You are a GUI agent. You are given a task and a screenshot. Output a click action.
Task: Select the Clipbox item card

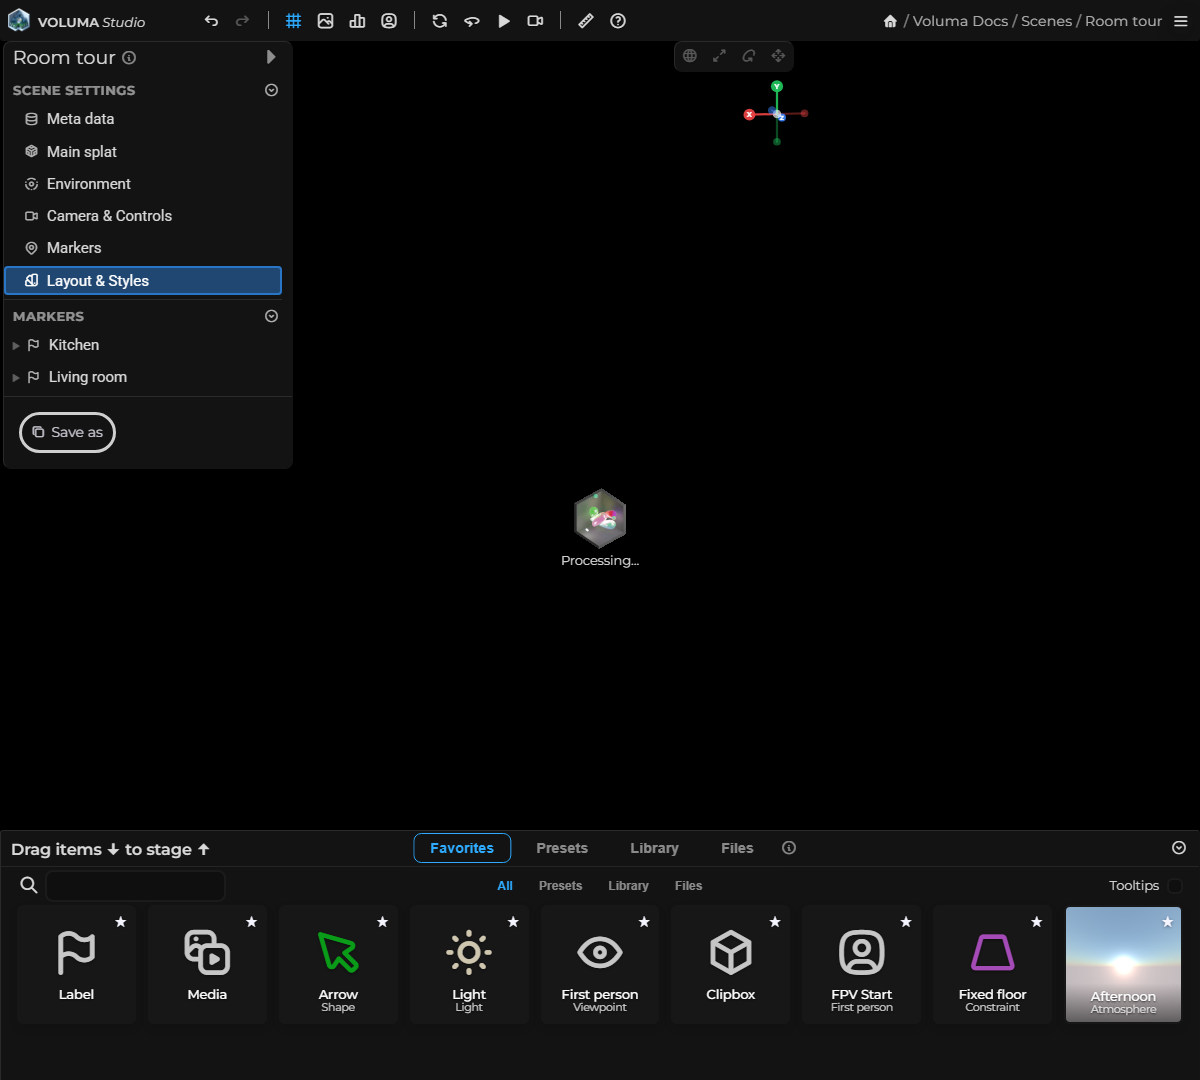tap(731, 965)
